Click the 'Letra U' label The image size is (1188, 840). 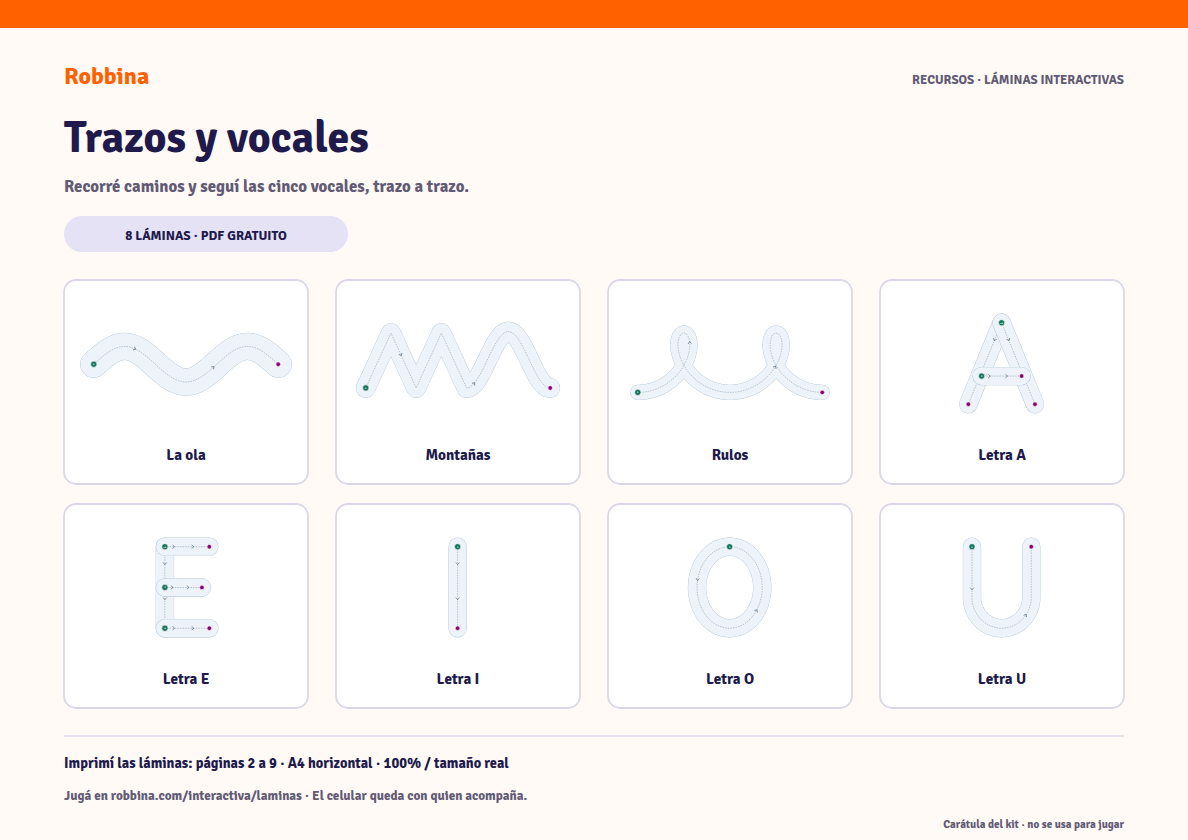click(1002, 679)
